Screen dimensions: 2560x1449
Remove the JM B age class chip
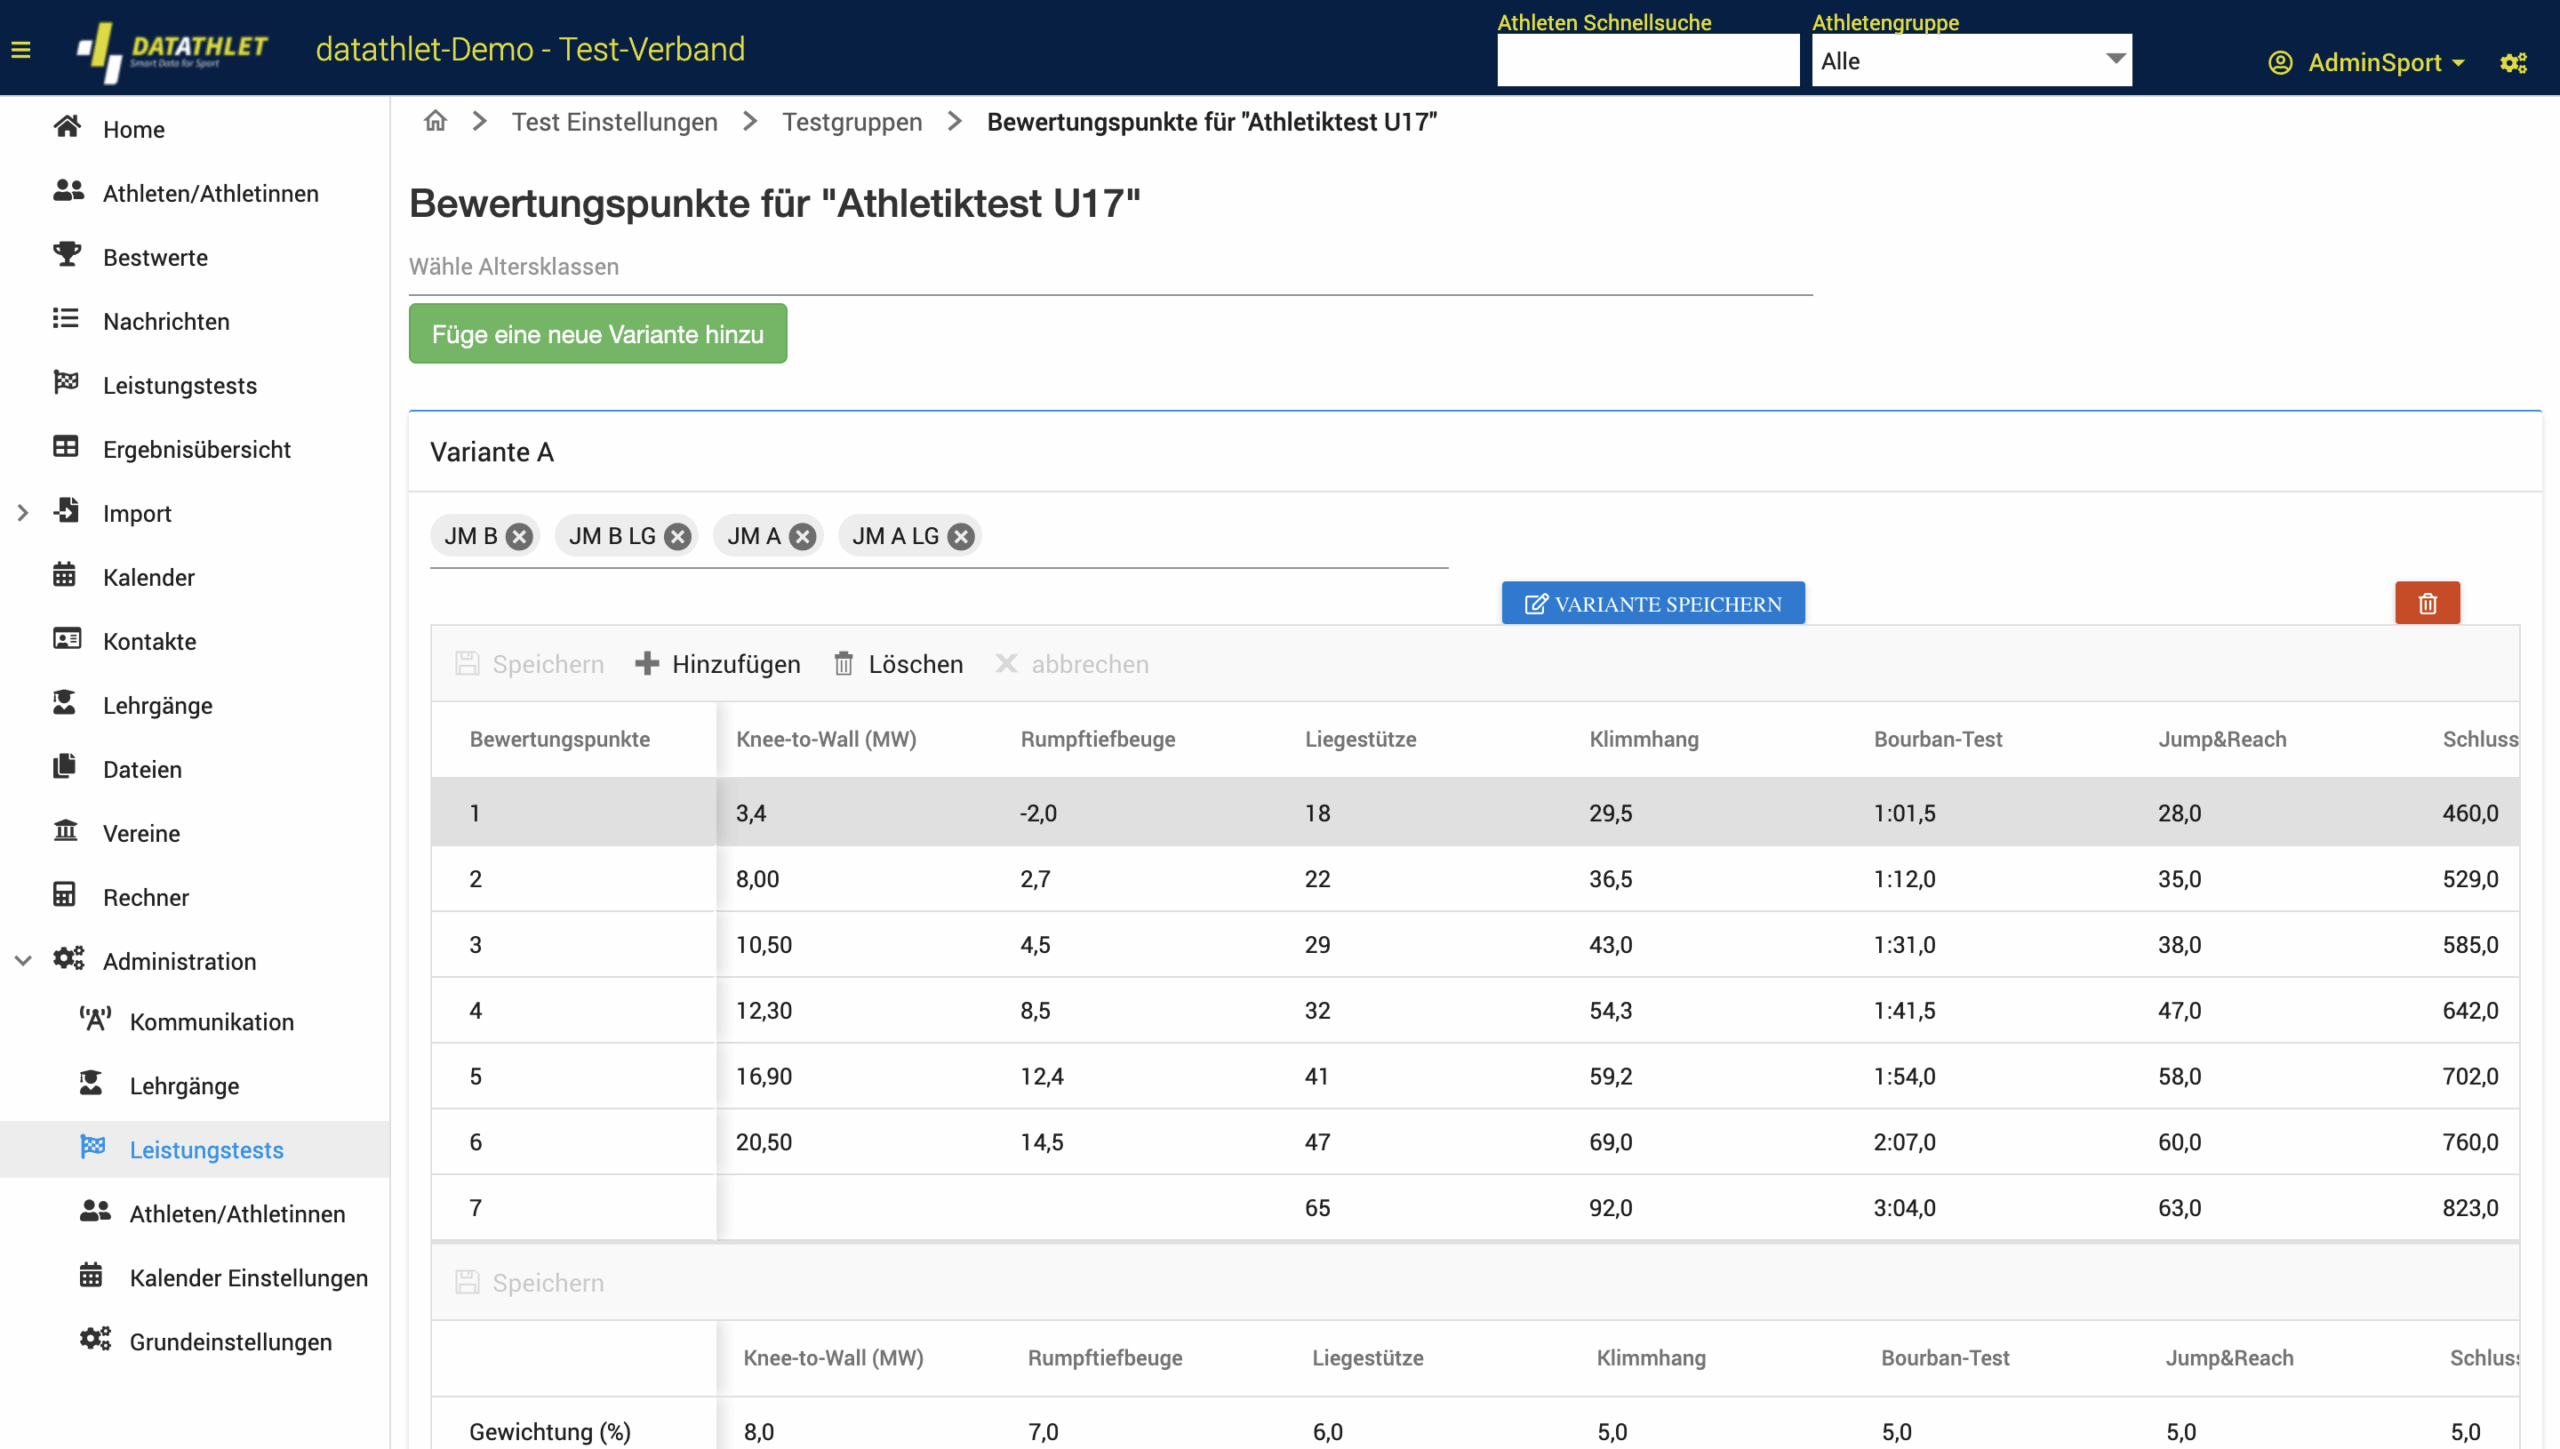pos(519,537)
